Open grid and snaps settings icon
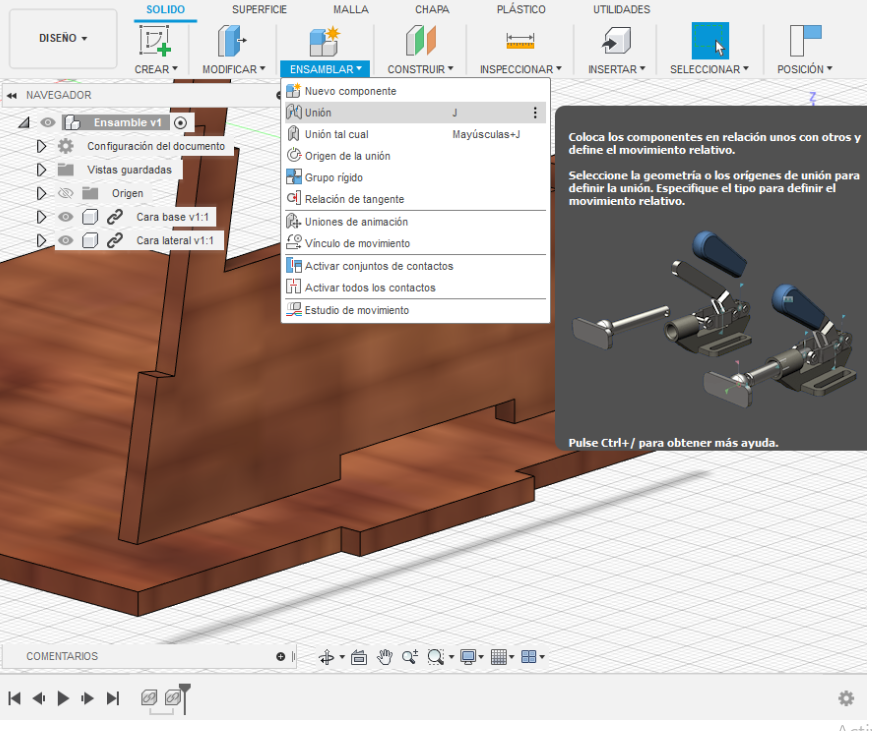The image size is (872, 731). [498, 657]
